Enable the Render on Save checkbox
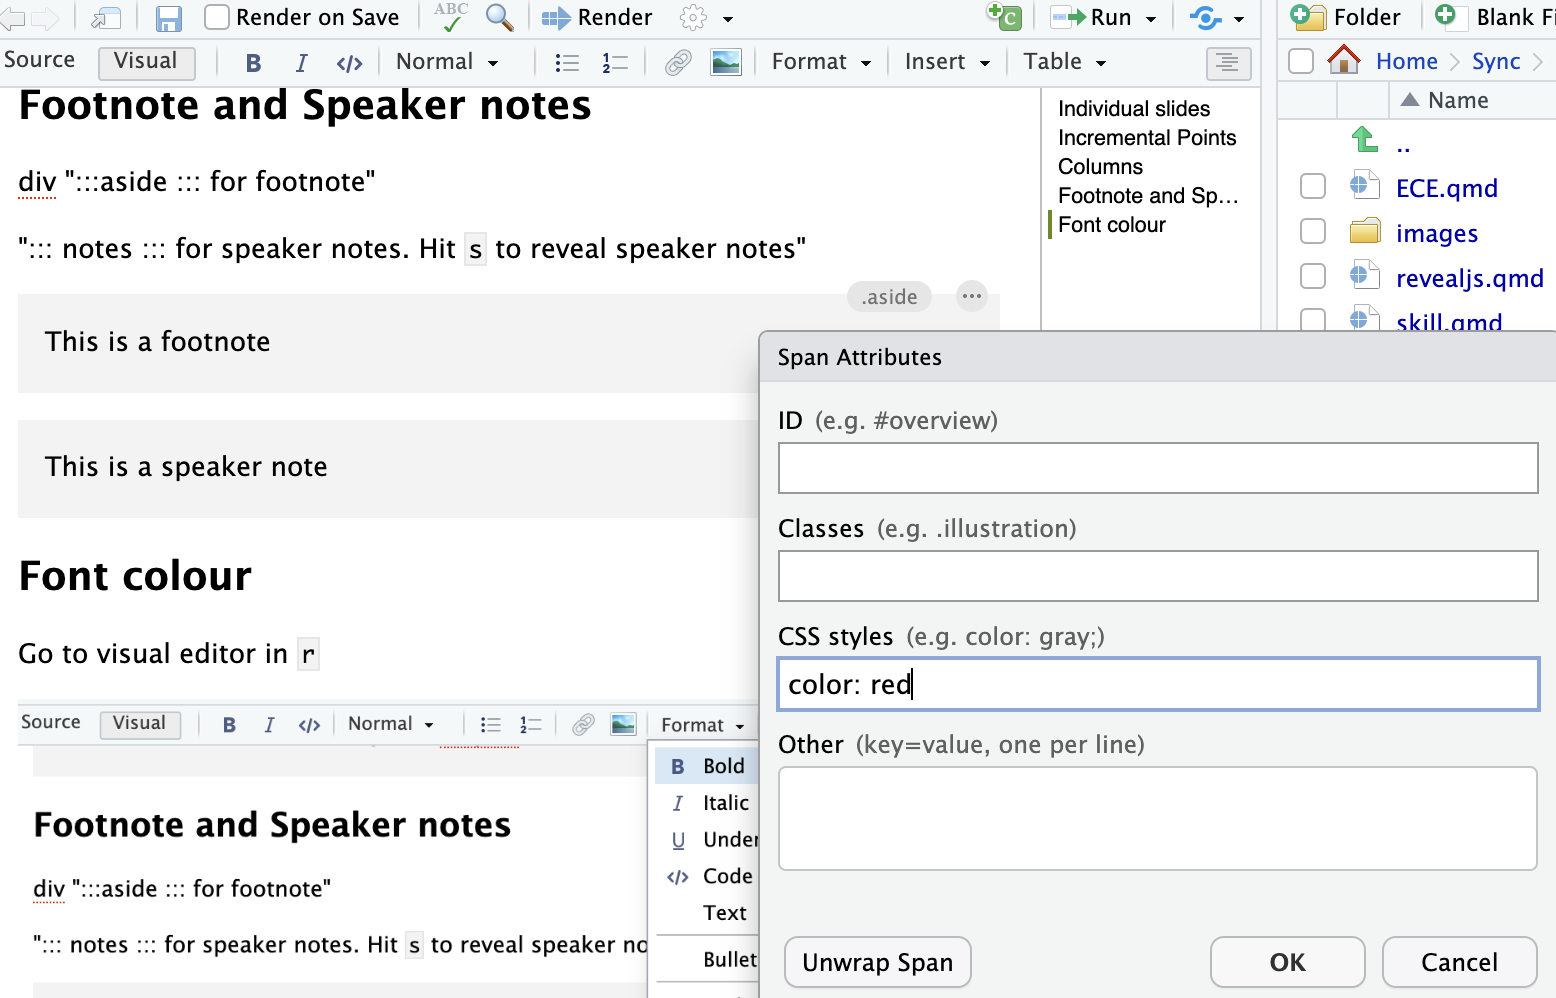Screen dimensions: 1556x998 point(217,17)
